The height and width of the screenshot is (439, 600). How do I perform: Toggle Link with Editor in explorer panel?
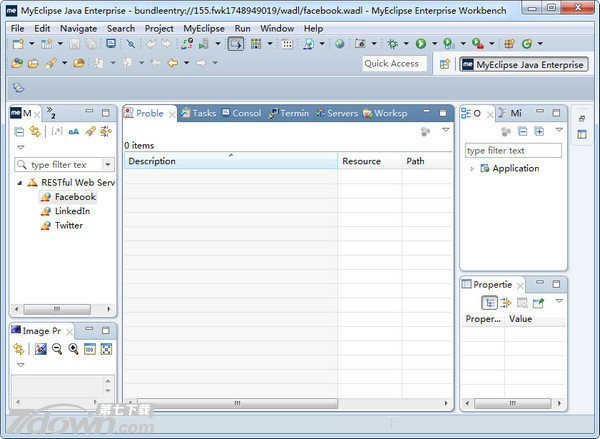[x=35, y=131]
